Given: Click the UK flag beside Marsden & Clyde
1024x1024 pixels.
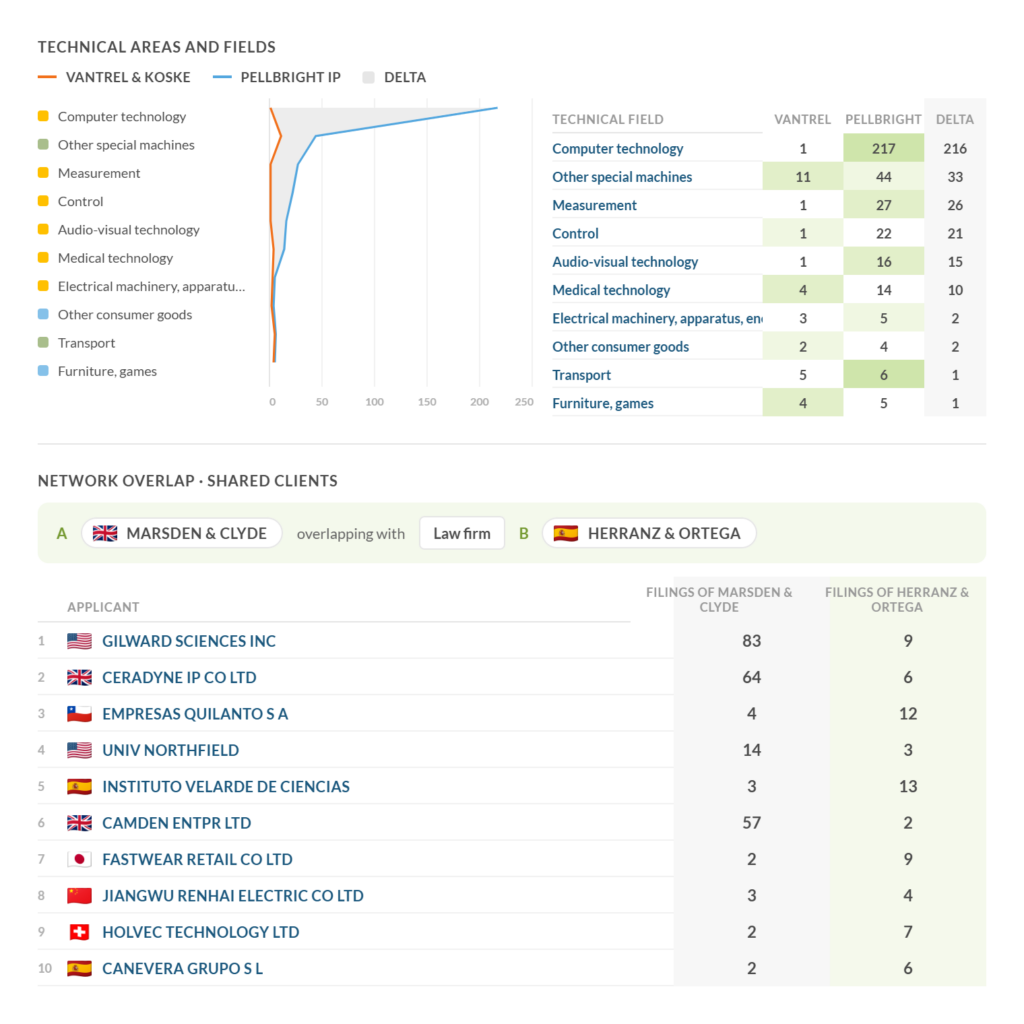Looking at the screenshot, I should click(104, 534).
